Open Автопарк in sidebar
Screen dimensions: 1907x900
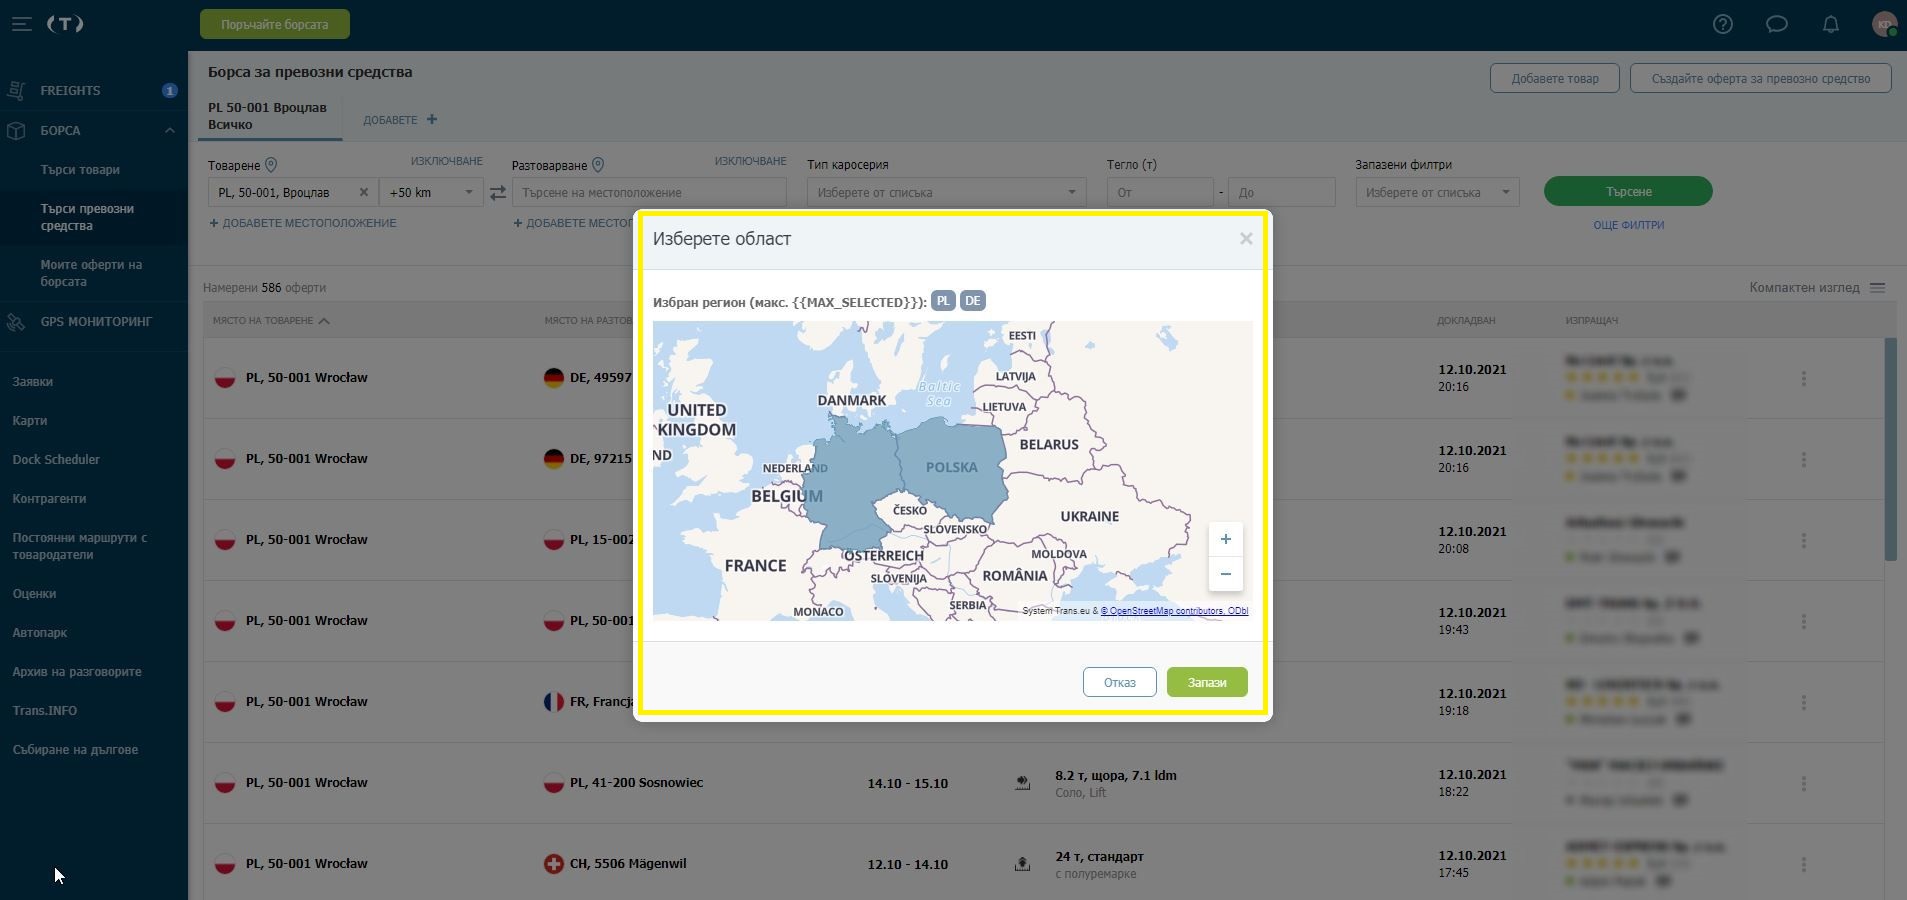(x=40, y=633)
